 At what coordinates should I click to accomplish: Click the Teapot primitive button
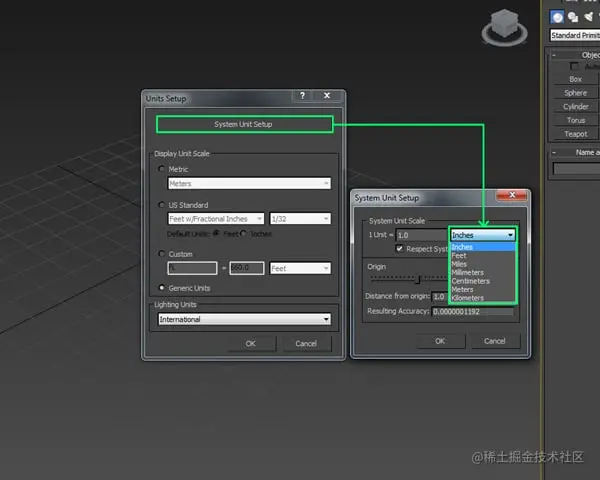[576, 134]
